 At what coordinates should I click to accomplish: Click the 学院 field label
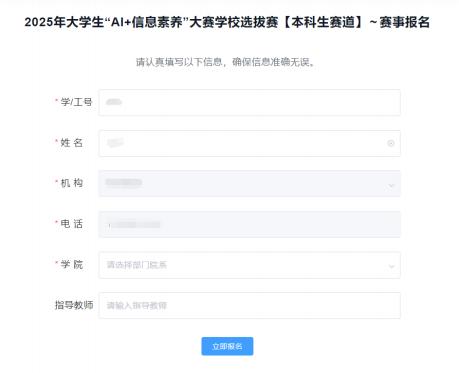point(71,264)
